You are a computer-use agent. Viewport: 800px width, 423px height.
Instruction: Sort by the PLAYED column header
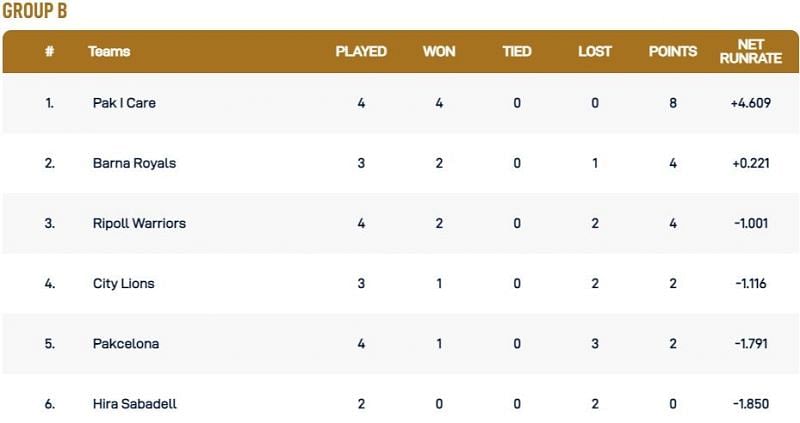[361, 52]
